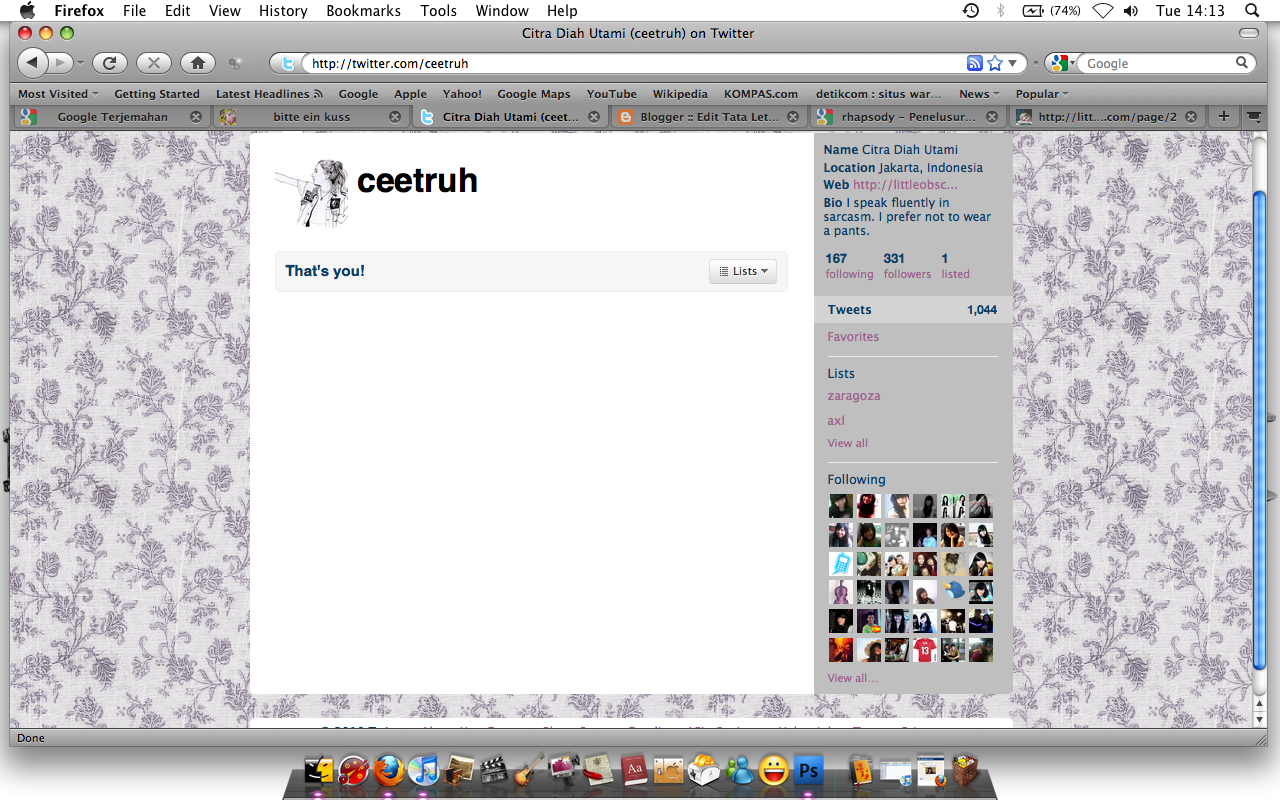Go back with the browser Back arrow
1280x800 pixels.
(x=31, y=63)
